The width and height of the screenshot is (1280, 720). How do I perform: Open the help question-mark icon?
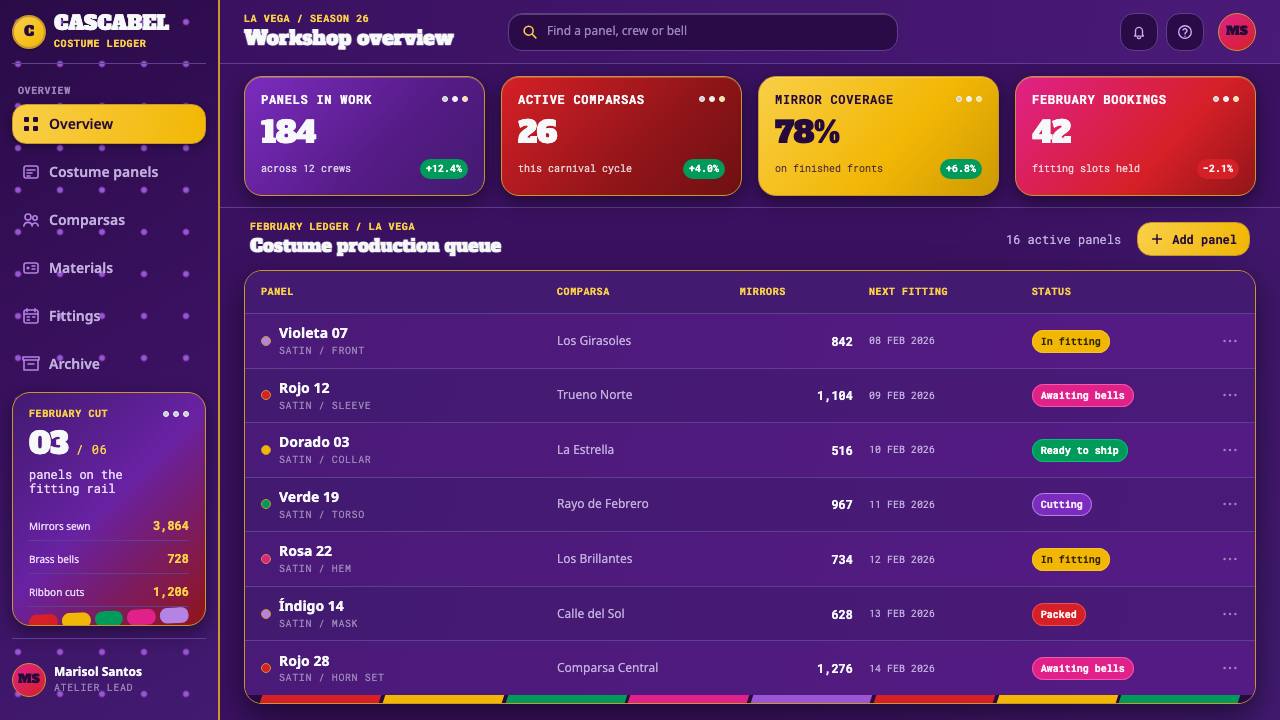(1185, 32)
